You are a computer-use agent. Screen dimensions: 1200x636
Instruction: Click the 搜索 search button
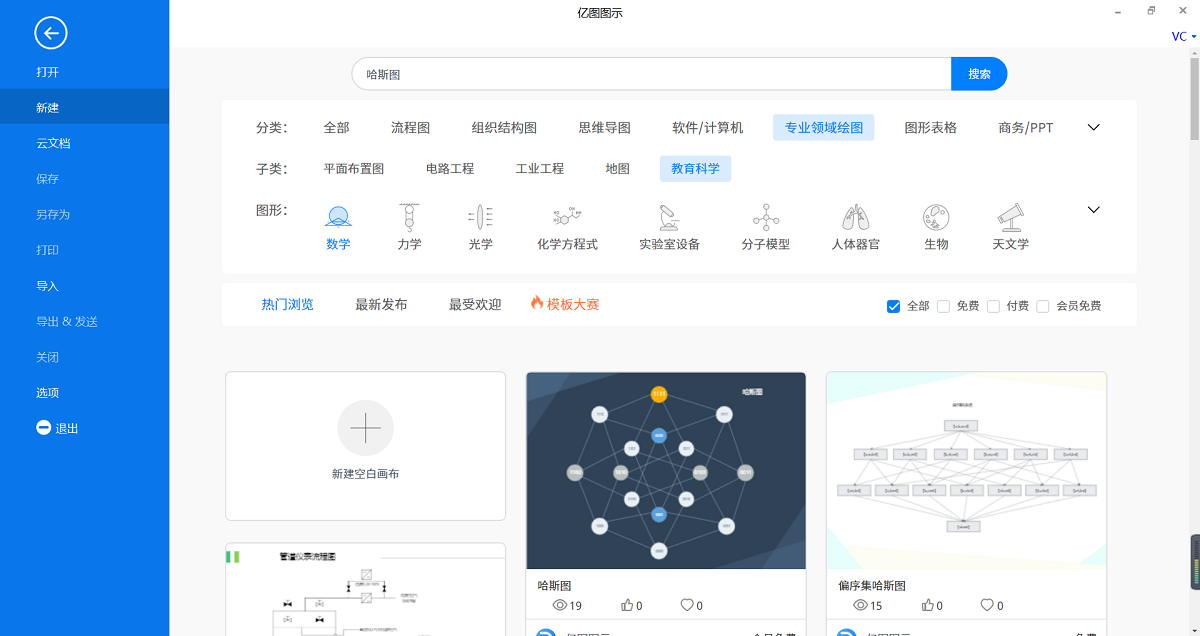[x=979, y=74]
